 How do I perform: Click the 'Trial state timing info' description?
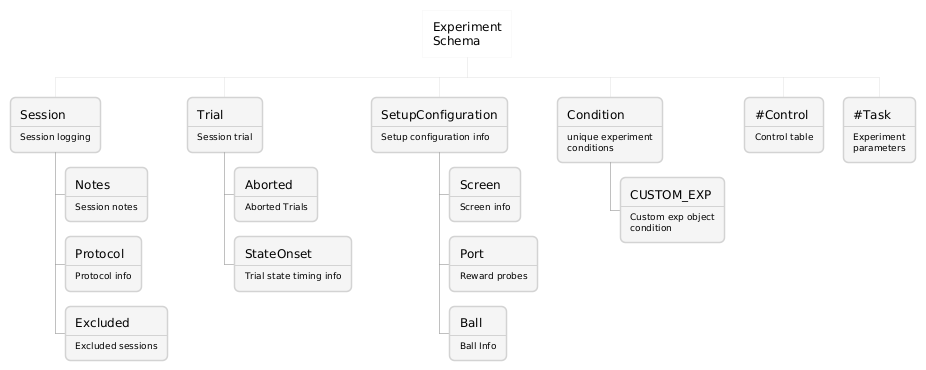pyautogui.click(x=293, y=276)
